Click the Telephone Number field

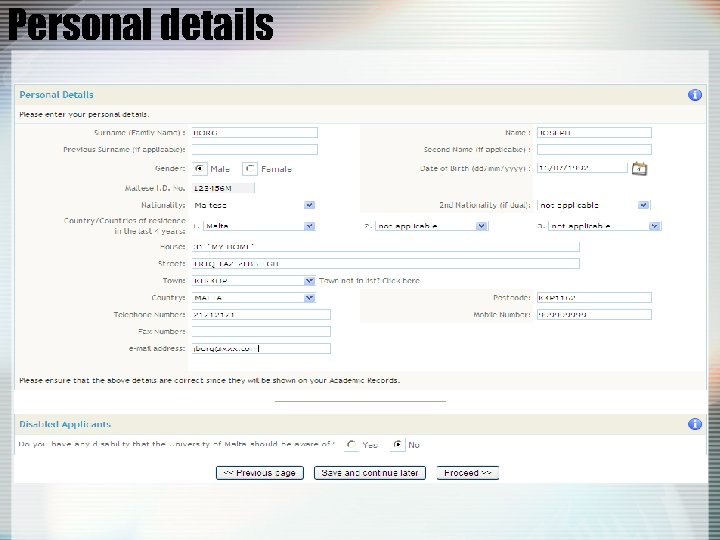click(x=261, y=315)
